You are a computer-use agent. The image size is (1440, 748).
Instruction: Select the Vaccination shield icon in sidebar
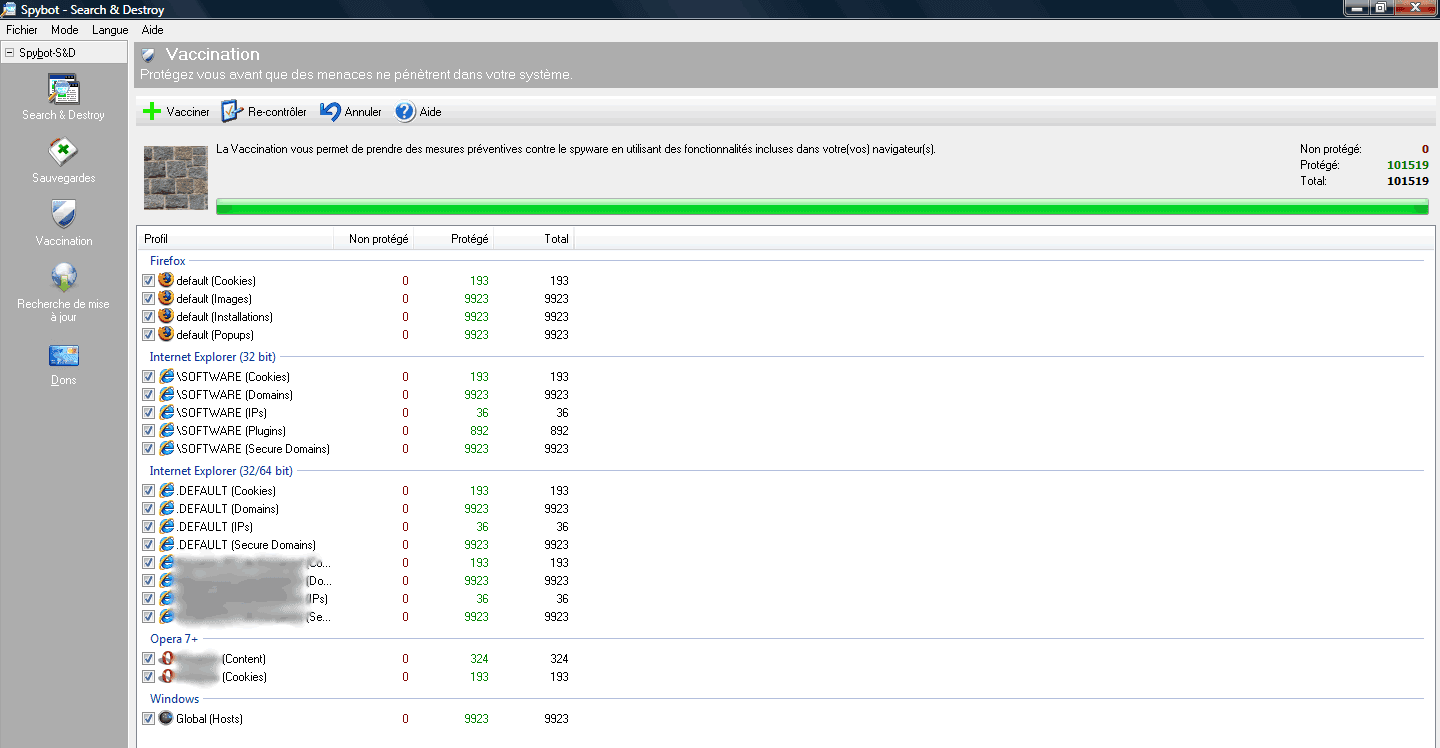click(64, 214)
